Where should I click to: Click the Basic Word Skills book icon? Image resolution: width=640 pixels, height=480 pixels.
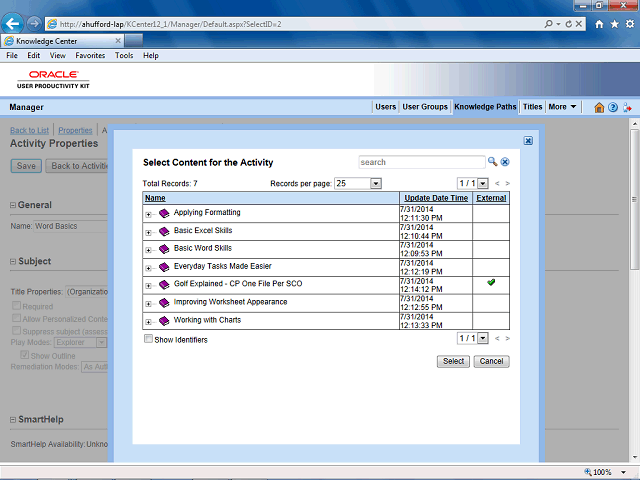pyautogui.click(x=164, y=249)
